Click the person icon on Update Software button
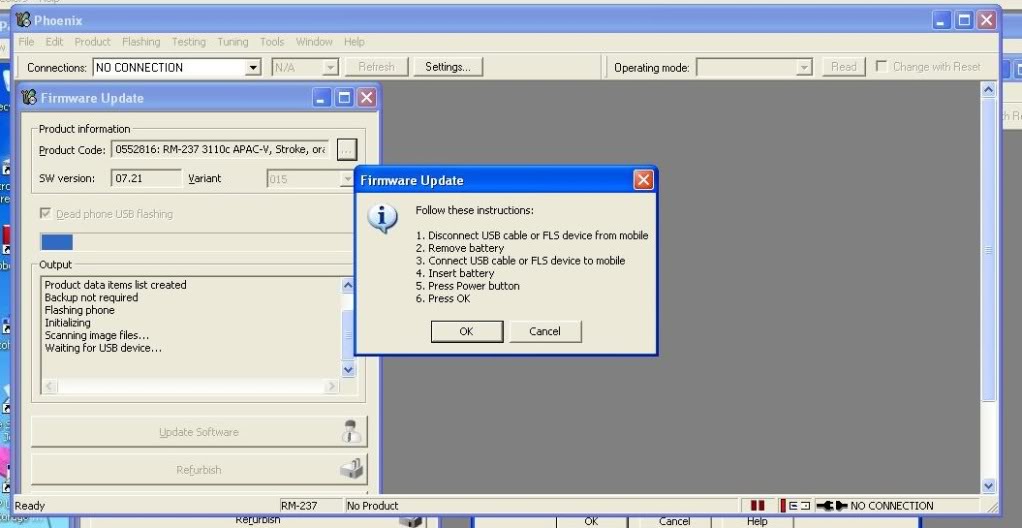1022x528 pixels. click(x=351, y=432)
